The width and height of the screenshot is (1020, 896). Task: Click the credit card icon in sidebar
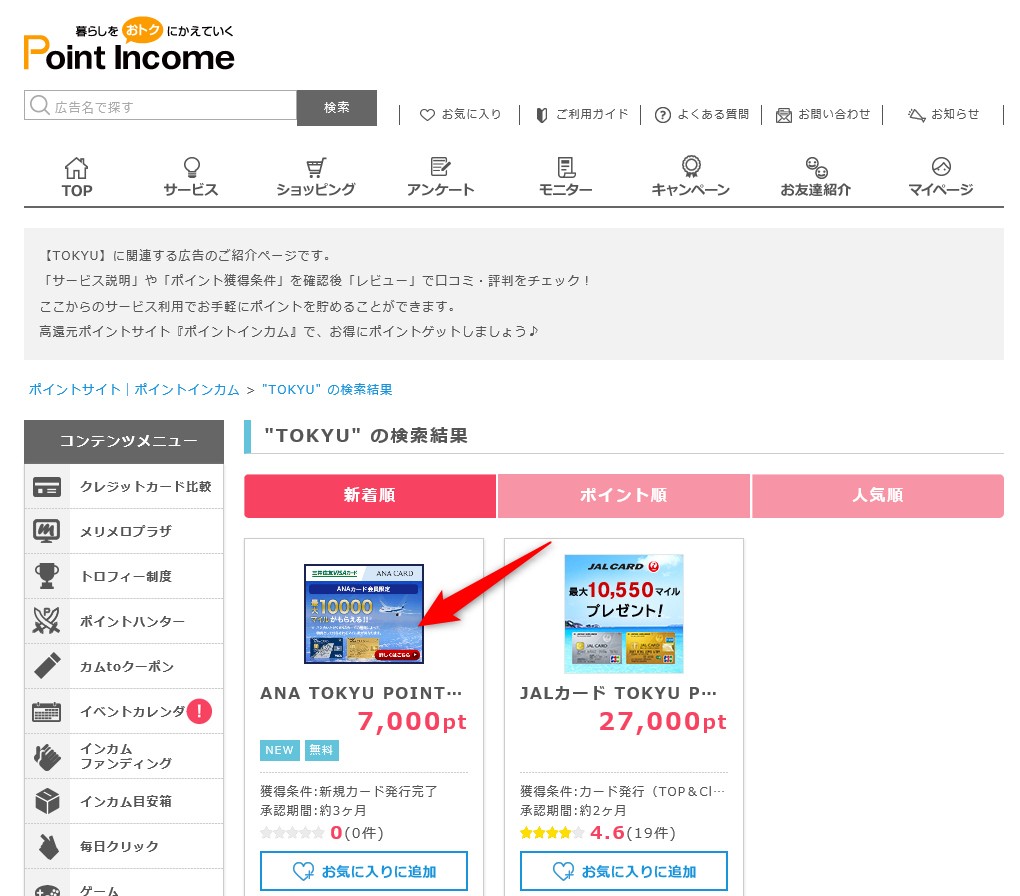[47, 487]
